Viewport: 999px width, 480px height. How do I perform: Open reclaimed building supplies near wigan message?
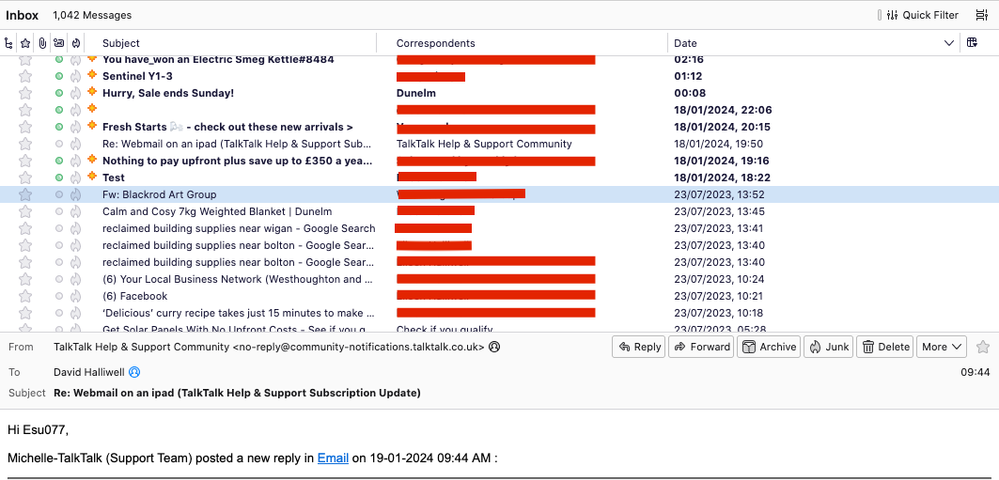click(x=239, y=228)
